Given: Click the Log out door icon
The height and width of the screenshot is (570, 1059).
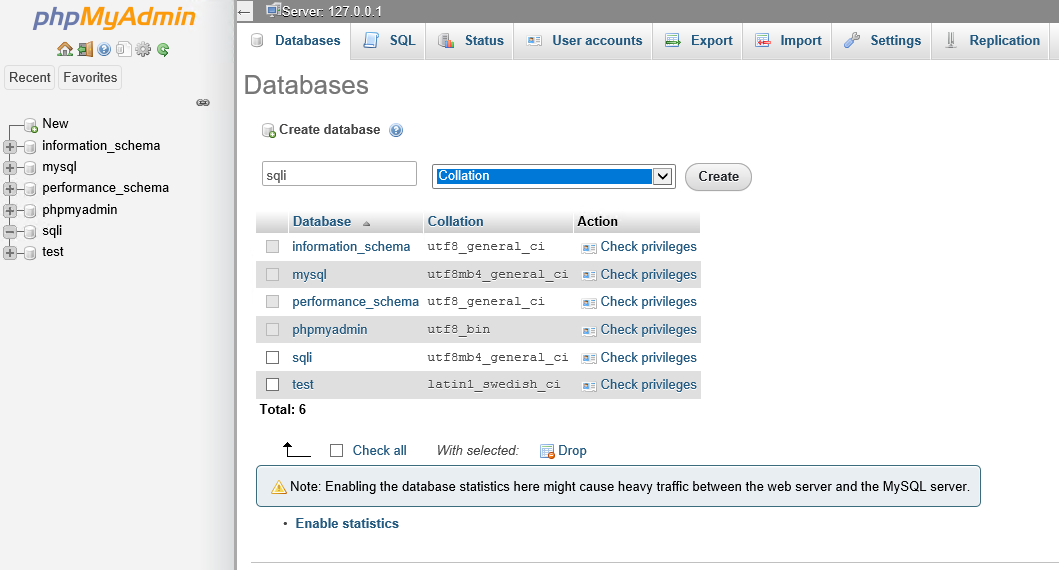Looking at the screenshot, I should [x=85, y=49].
